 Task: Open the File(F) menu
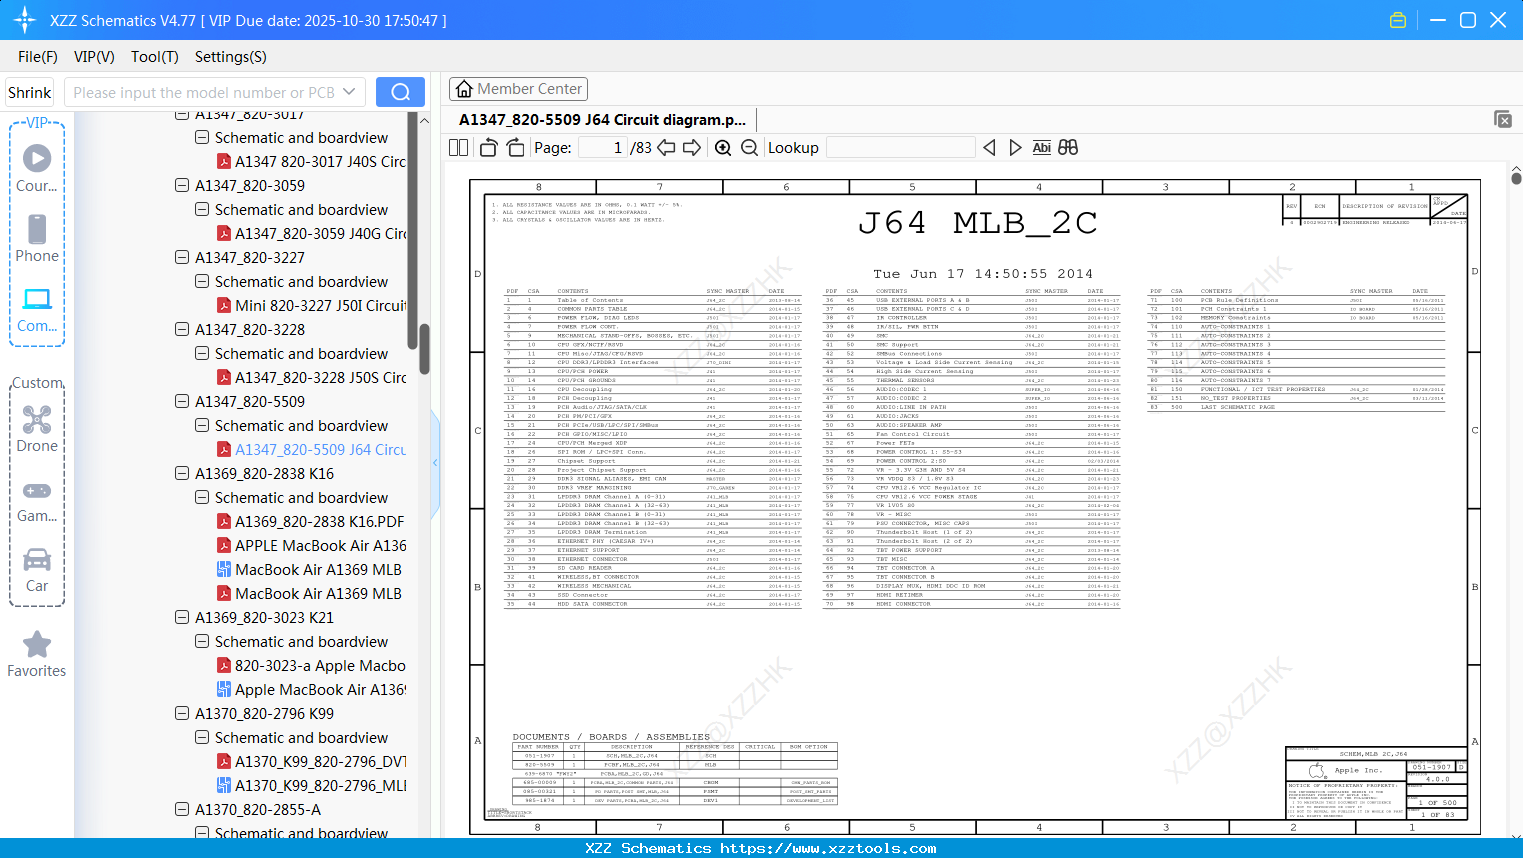click(38, 57)
